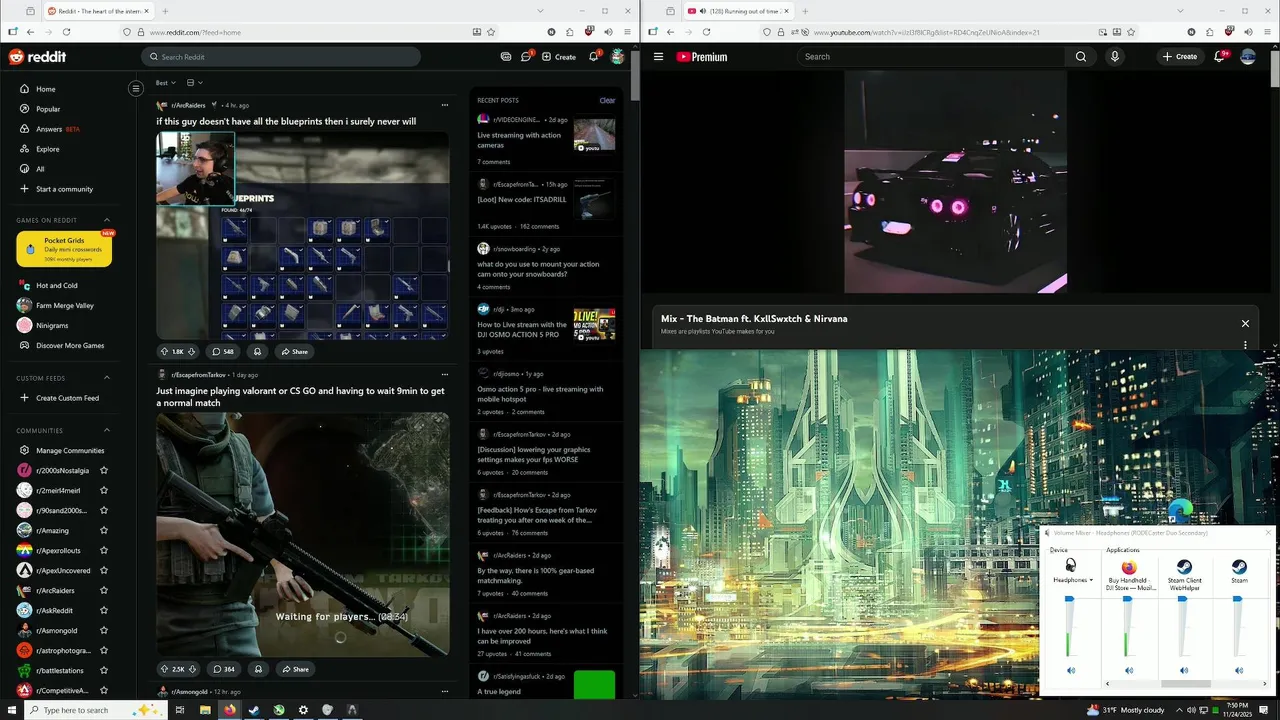Open Reddit user avatar menu
Image resolution: width=1280 pixels, height=720 pixels.
[618, 57]
